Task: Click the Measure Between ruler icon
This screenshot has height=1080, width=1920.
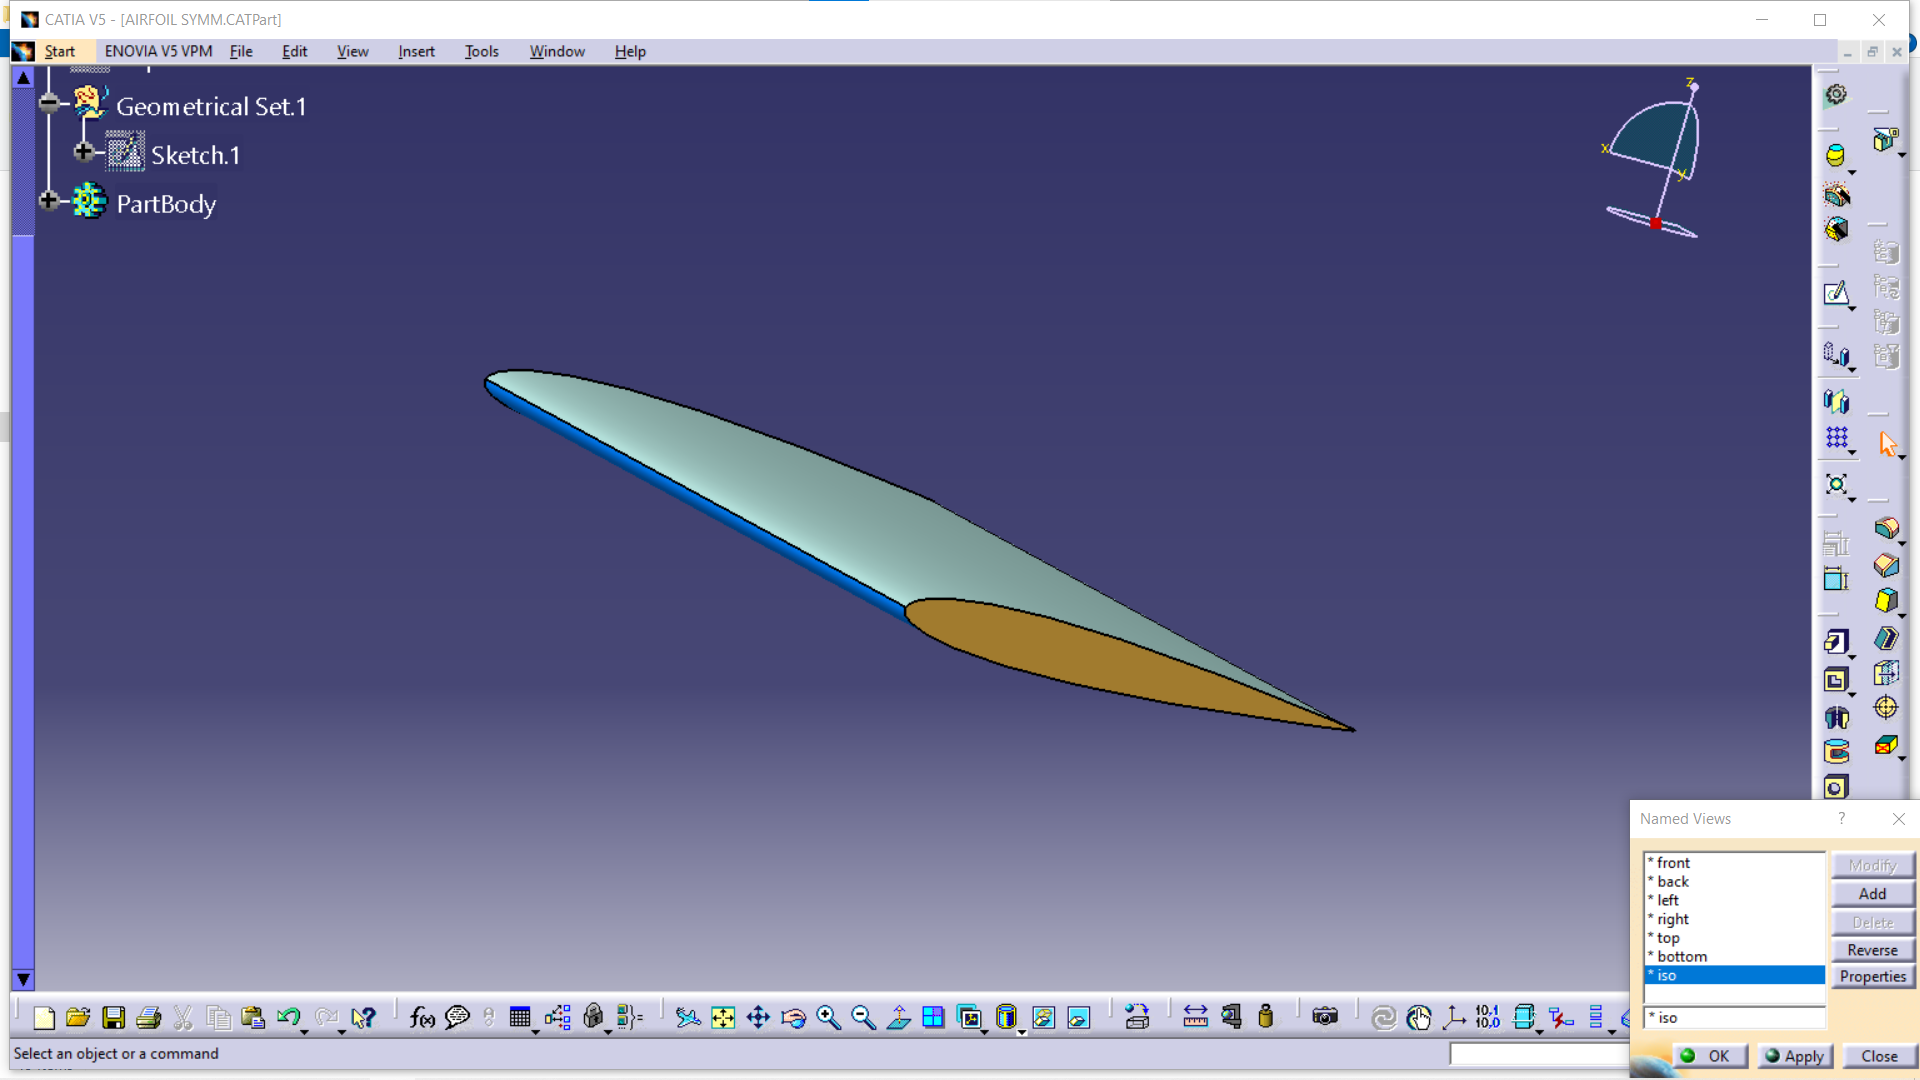Action: [1195, 1018]
